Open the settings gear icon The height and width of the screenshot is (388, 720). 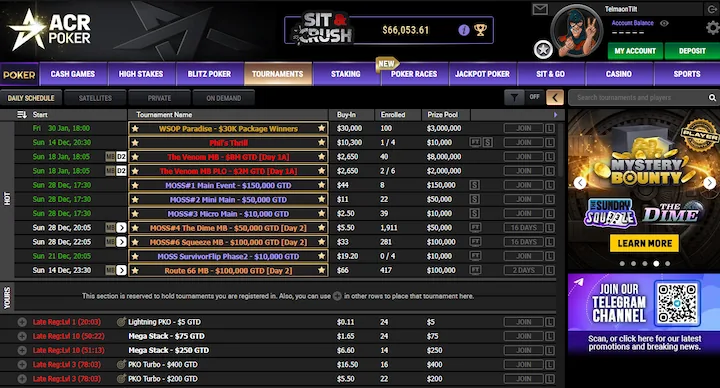[x=713, y=28]
